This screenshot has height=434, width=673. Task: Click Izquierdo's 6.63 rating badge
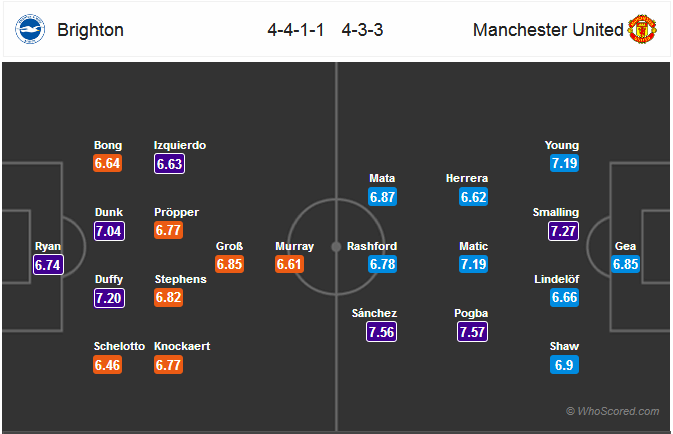coord(170,164)
